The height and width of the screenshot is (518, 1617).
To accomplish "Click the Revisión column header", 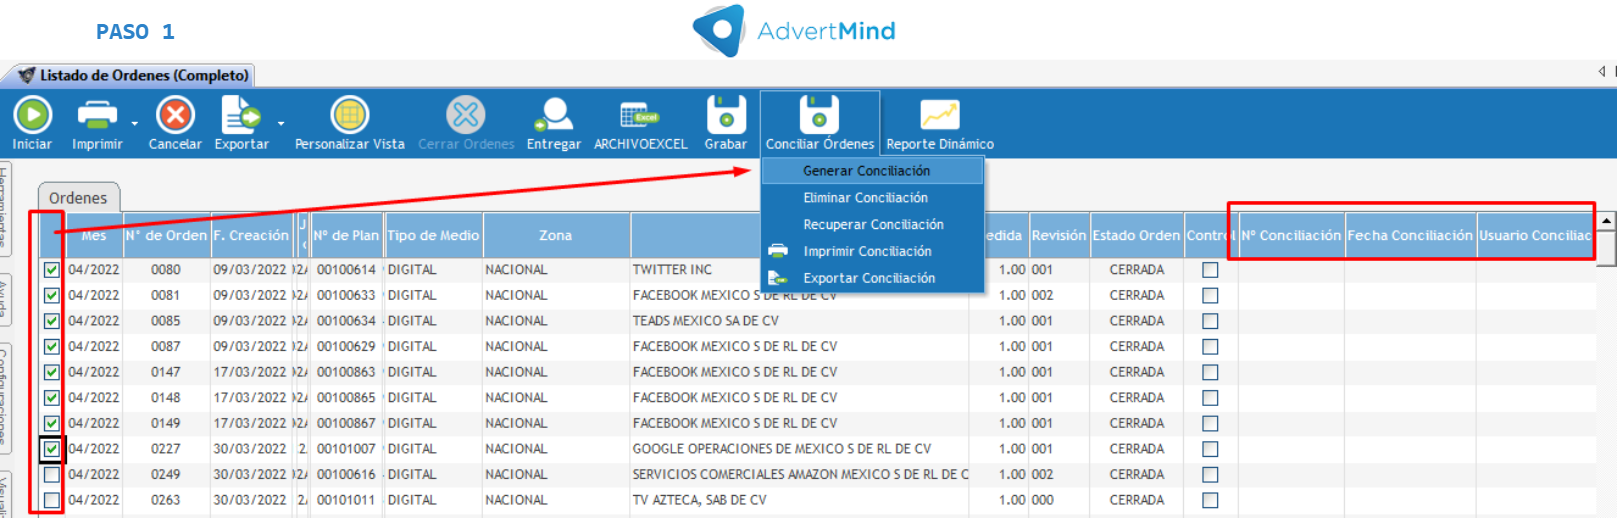I will pyautogui.click(x=1059, y=236).
